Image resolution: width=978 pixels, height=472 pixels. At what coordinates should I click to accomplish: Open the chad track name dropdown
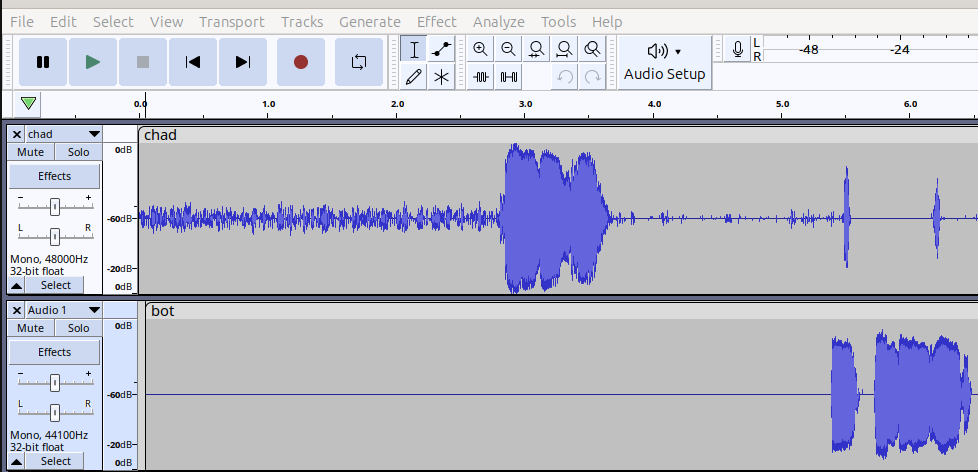(94, 134)
